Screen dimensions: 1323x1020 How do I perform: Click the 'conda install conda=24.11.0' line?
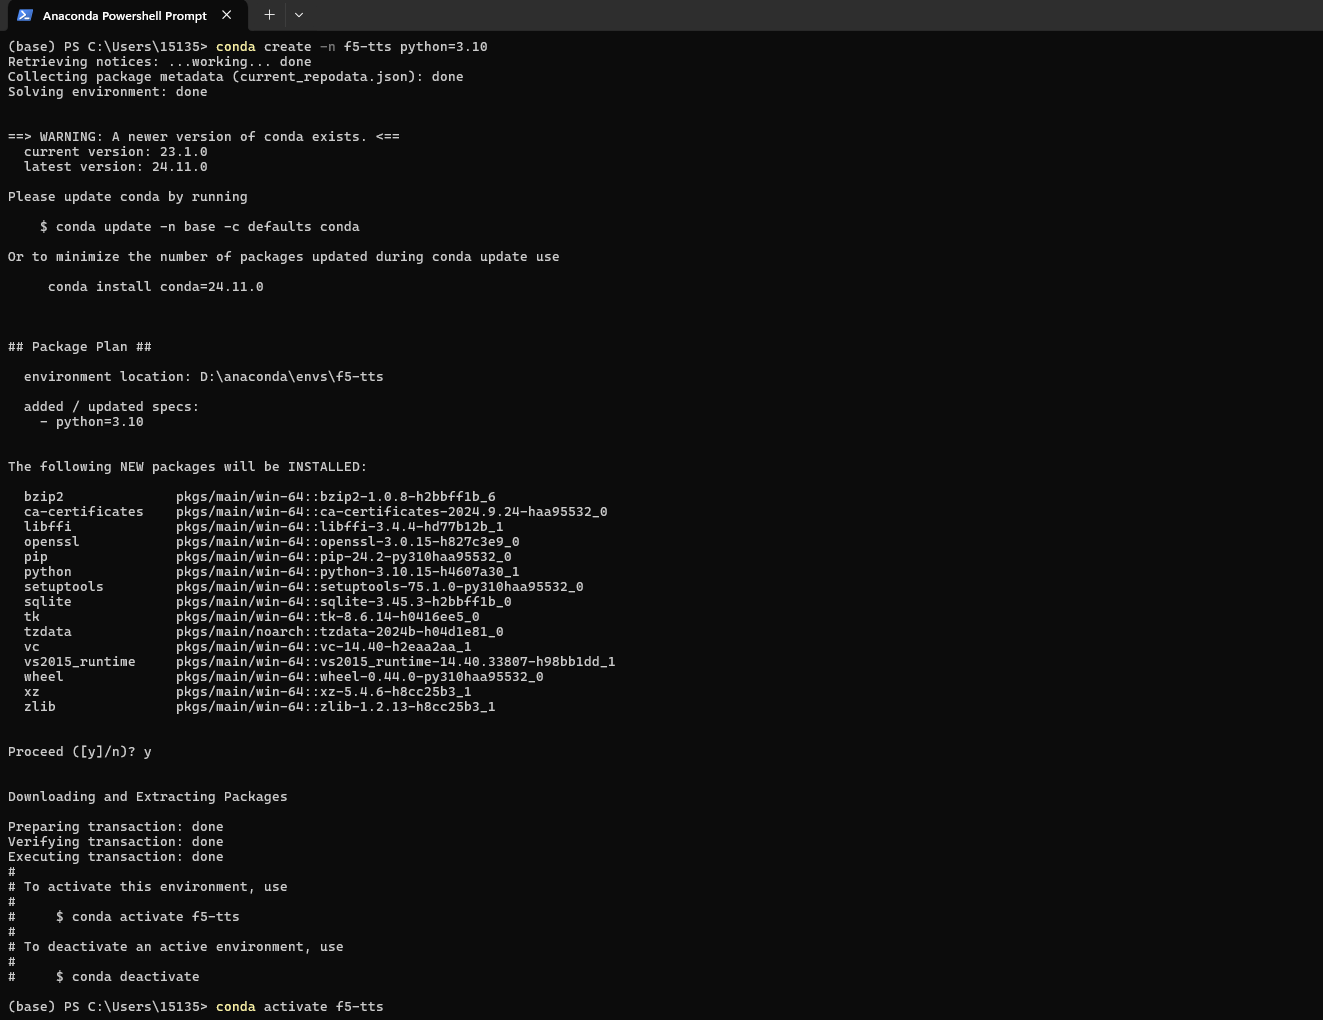[156, 287]
